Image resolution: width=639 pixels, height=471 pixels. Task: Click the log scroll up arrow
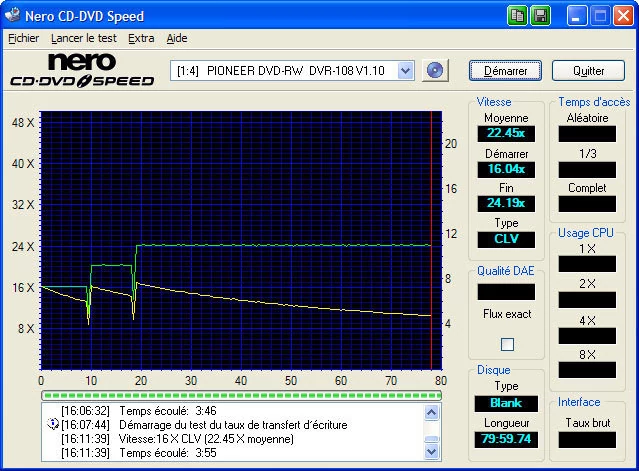pyautogui.click(x=431, y=413)
